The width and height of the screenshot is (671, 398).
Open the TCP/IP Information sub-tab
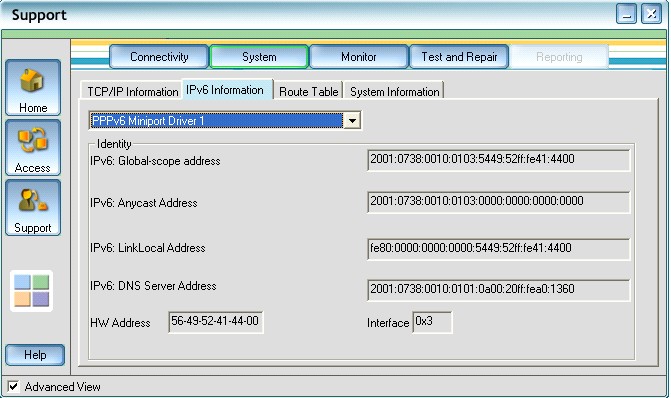(132, 91)
